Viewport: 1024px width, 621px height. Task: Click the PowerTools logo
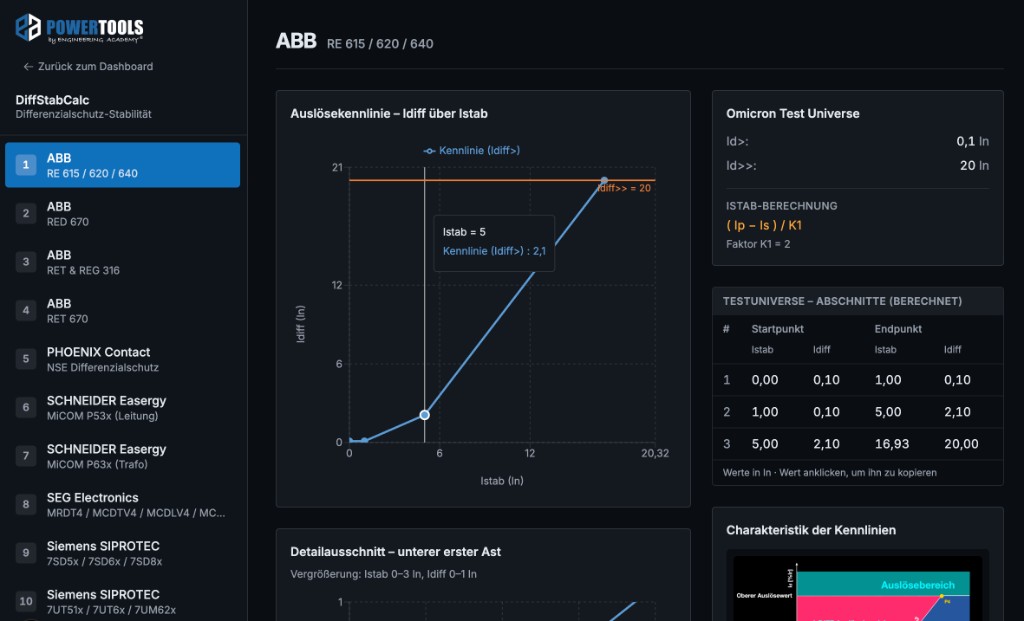coord(79,29)
